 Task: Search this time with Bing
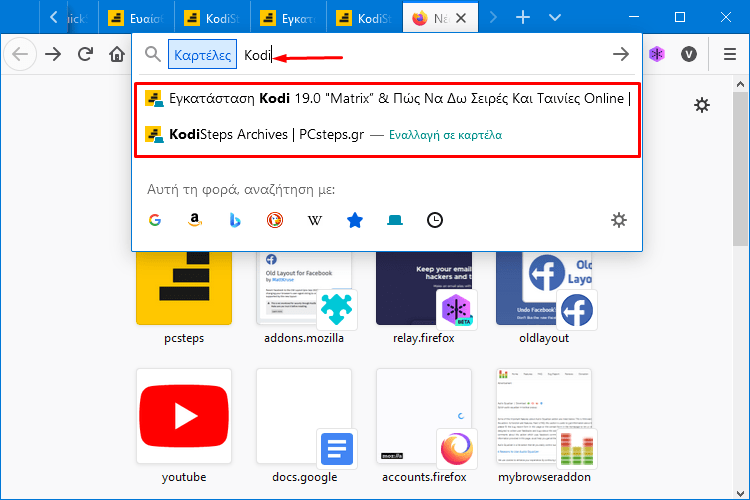(x=234, y=220)
